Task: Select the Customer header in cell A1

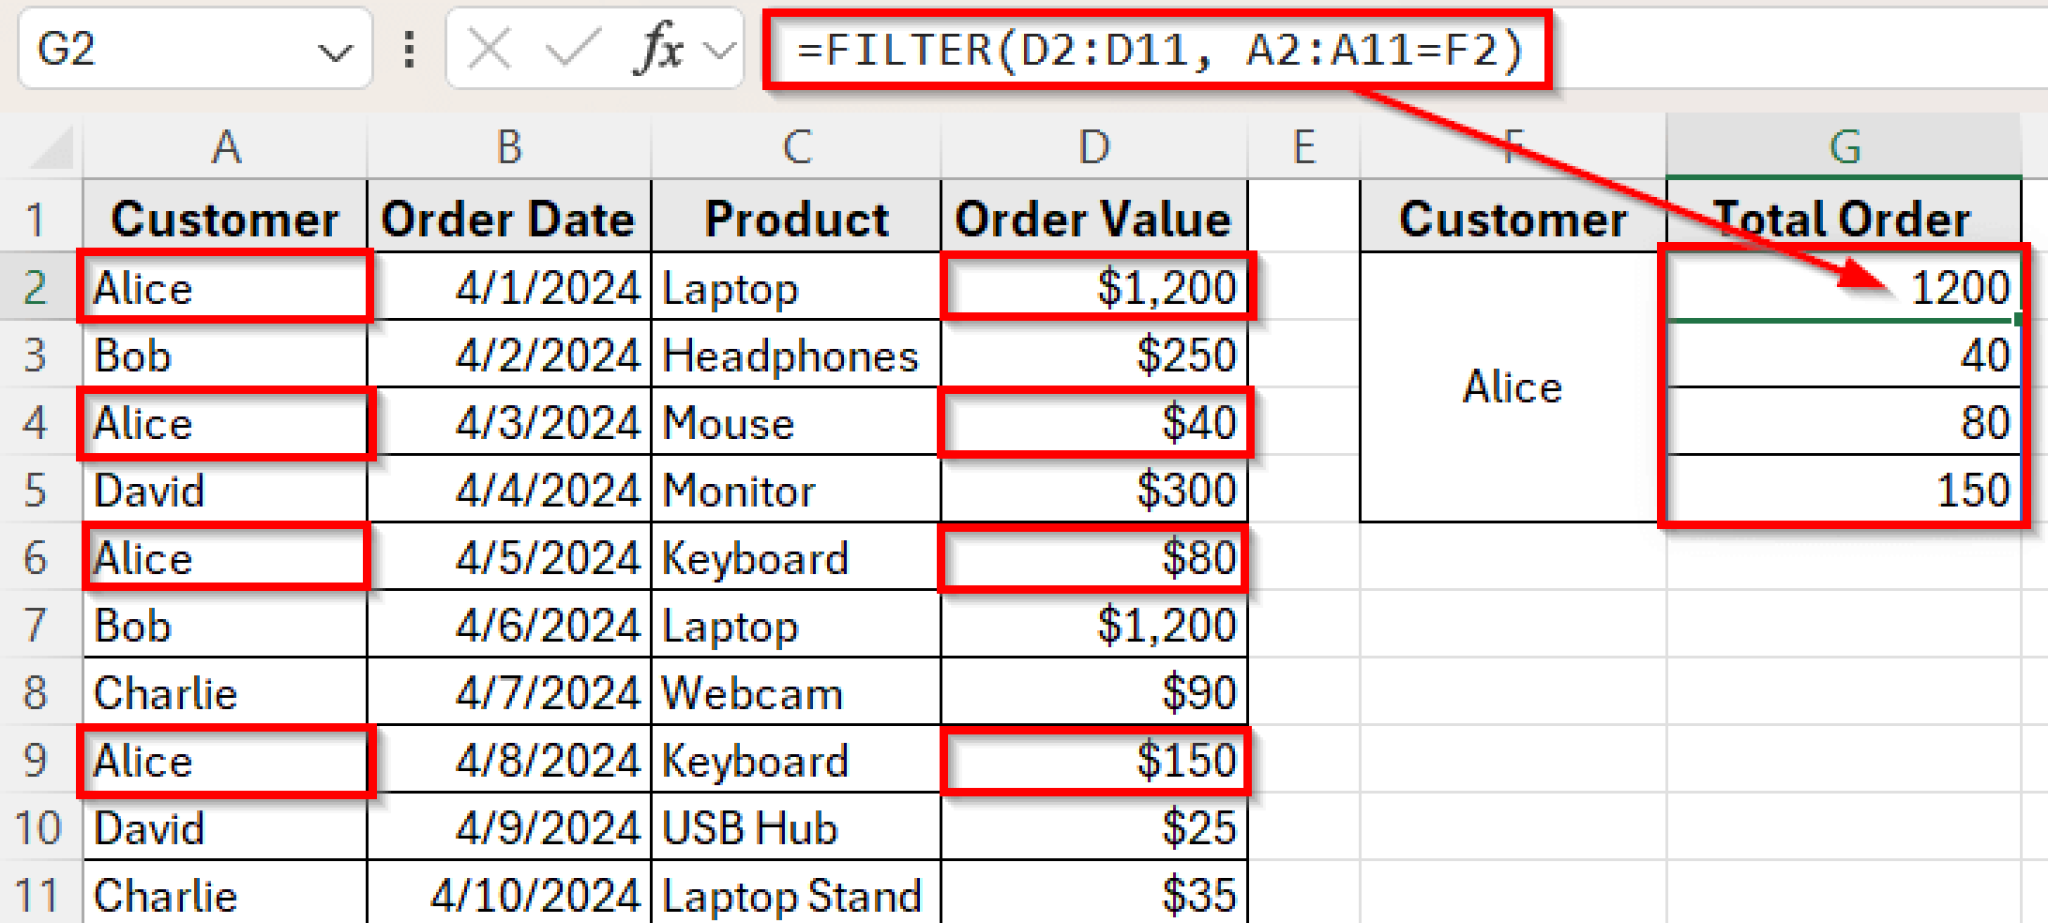Action: (x=225, y=218)
